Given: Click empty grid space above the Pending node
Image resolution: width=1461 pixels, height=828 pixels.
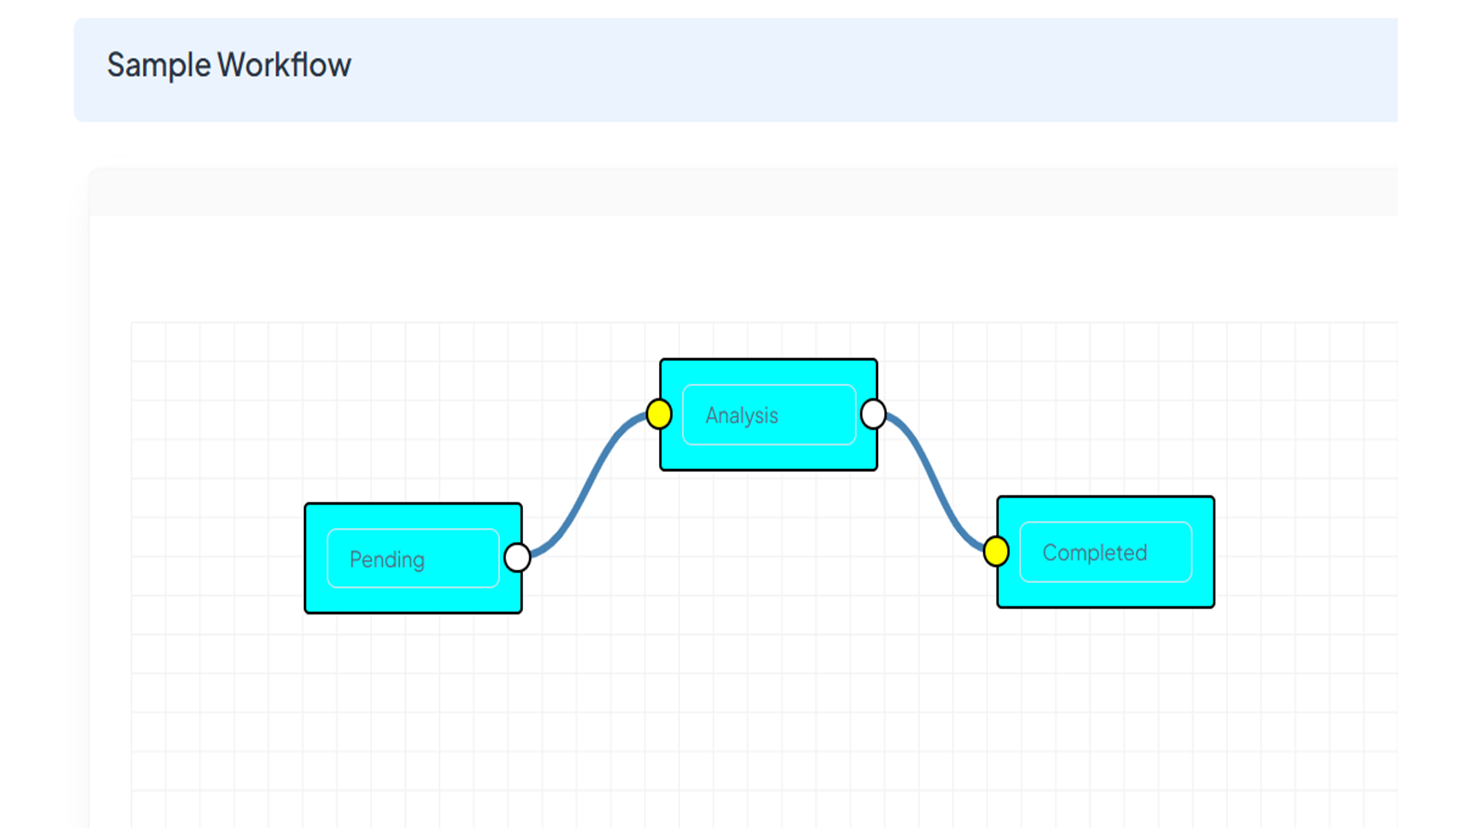Looking at the screenshot, I should pos(413,420).
